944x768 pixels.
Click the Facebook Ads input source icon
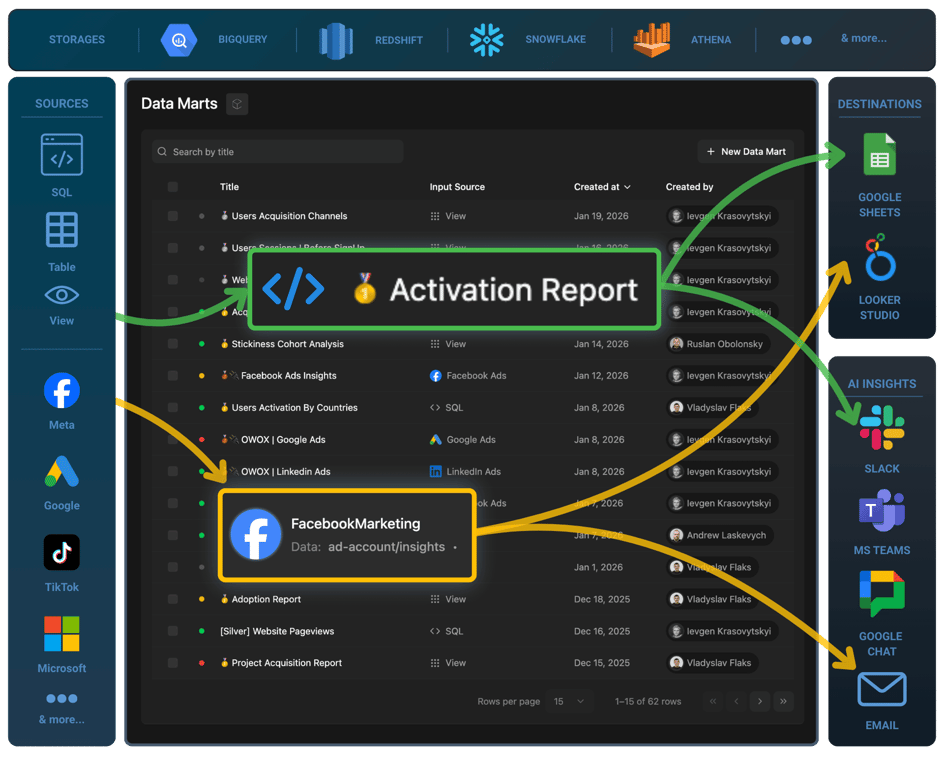click(x=435, y=376)
